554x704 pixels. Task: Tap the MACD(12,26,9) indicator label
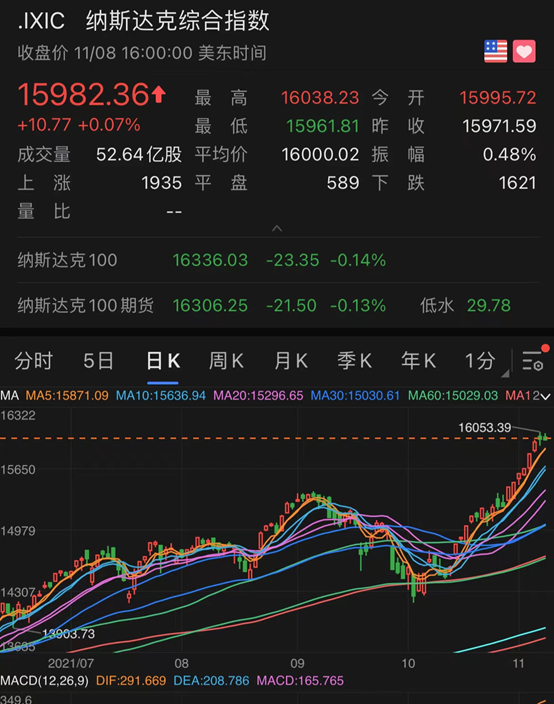pyautogui.click(x=44, y=681)
